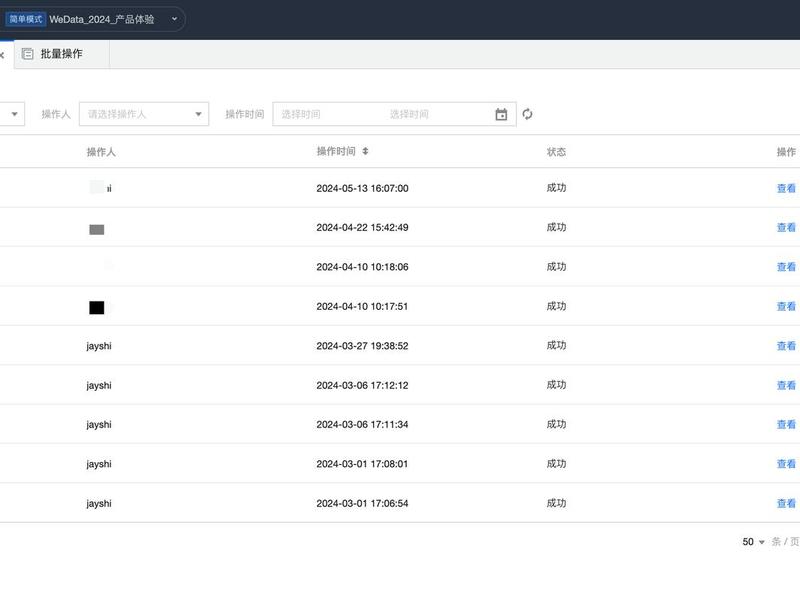Click the 2024-05-13 16:07:00 timestamp cell
Screen dimensions: 800x600
tap(362, 188)
